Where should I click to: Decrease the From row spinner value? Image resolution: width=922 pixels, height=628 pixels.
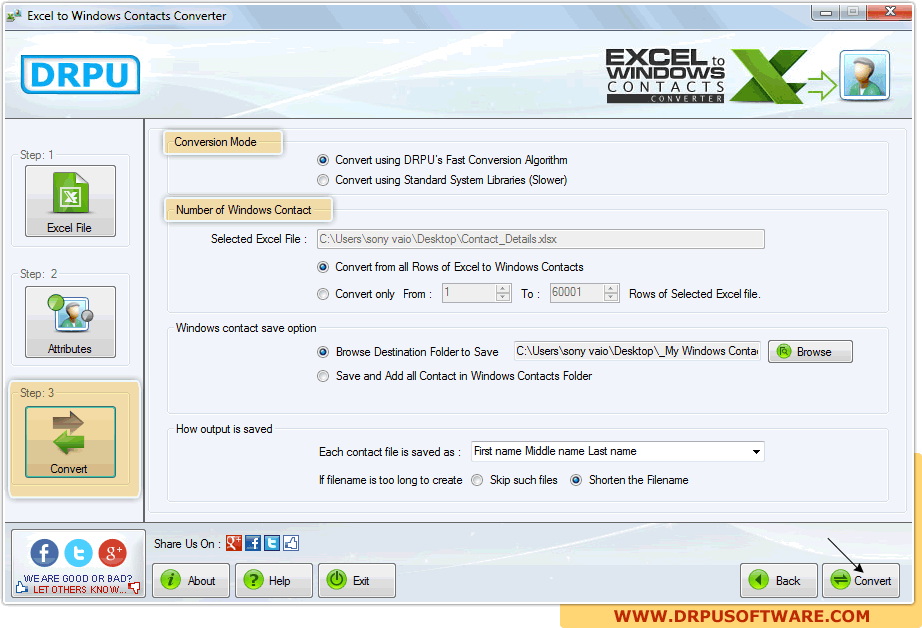coord(503,297)
